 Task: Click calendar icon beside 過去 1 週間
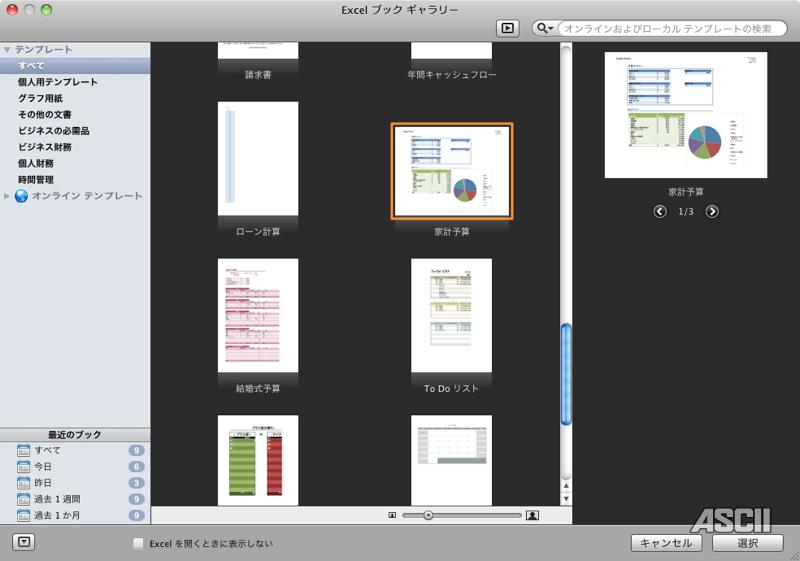tap(23, 499)
